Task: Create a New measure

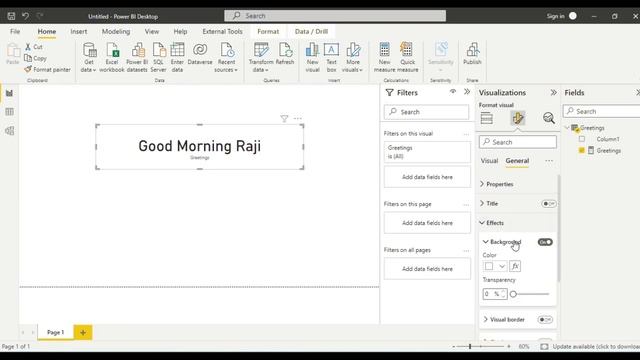Action: coord(384,58)
